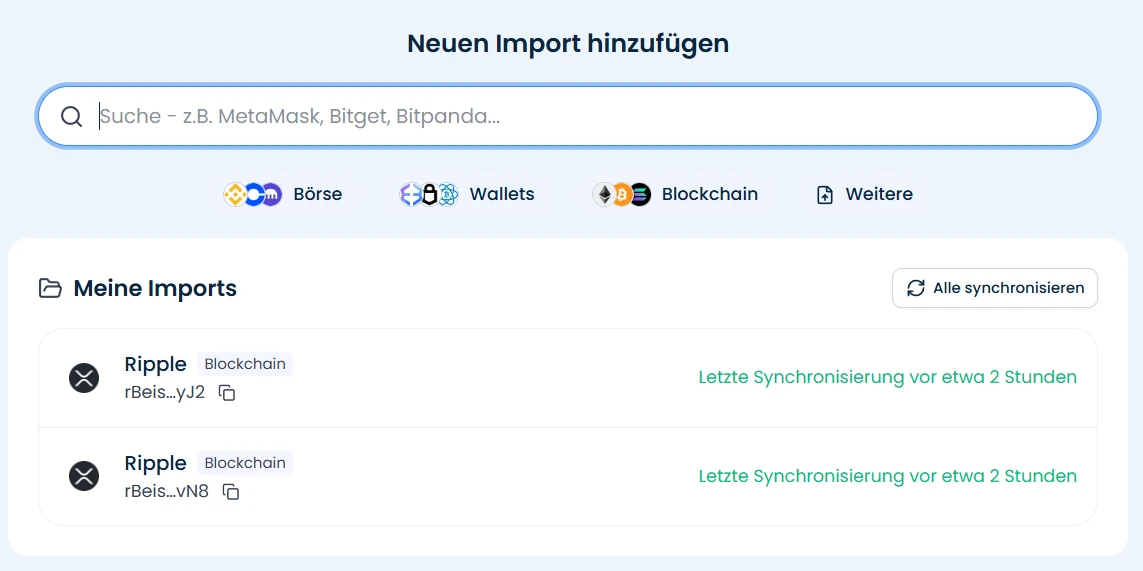This screenshot has height=571, width=1143.
Task: Click the Meine Imports folder icon
Action: coord(50,288)
